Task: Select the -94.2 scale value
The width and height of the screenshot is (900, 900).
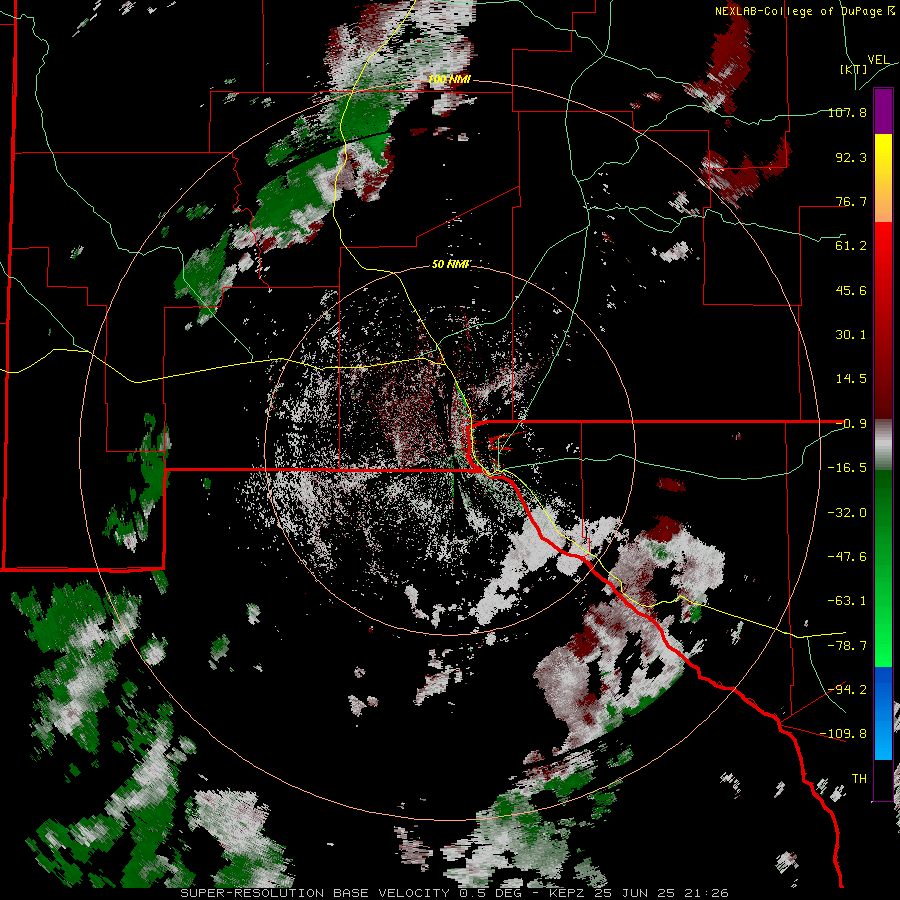Action: coord(847,689)
